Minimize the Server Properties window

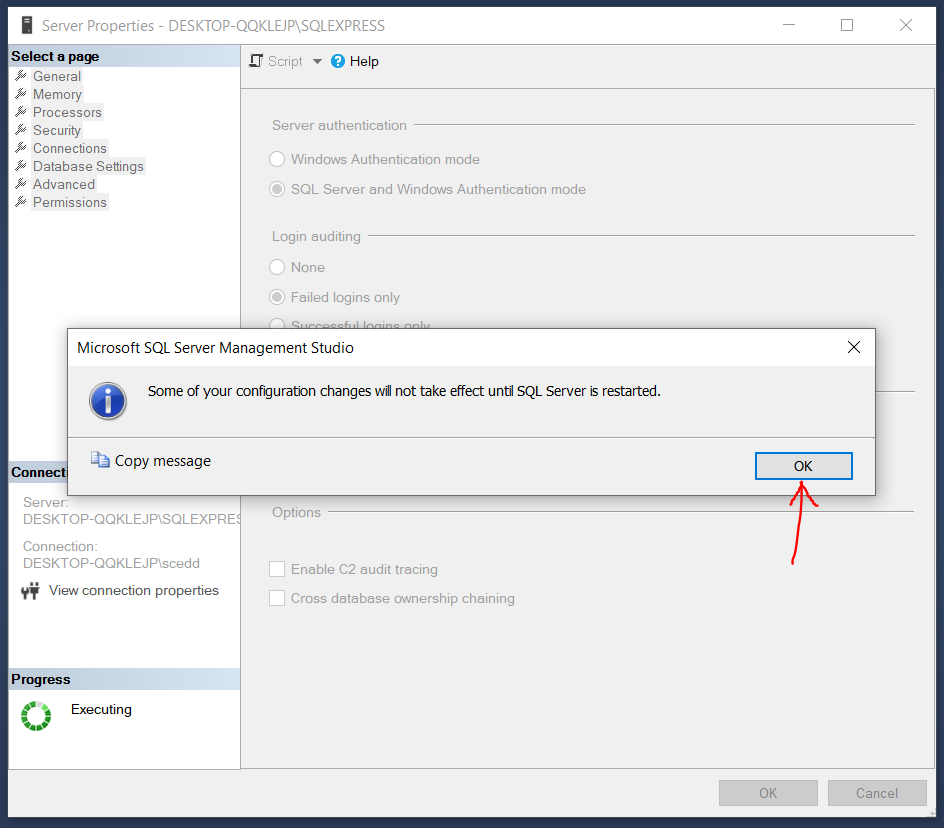click(x=789, y=25)
